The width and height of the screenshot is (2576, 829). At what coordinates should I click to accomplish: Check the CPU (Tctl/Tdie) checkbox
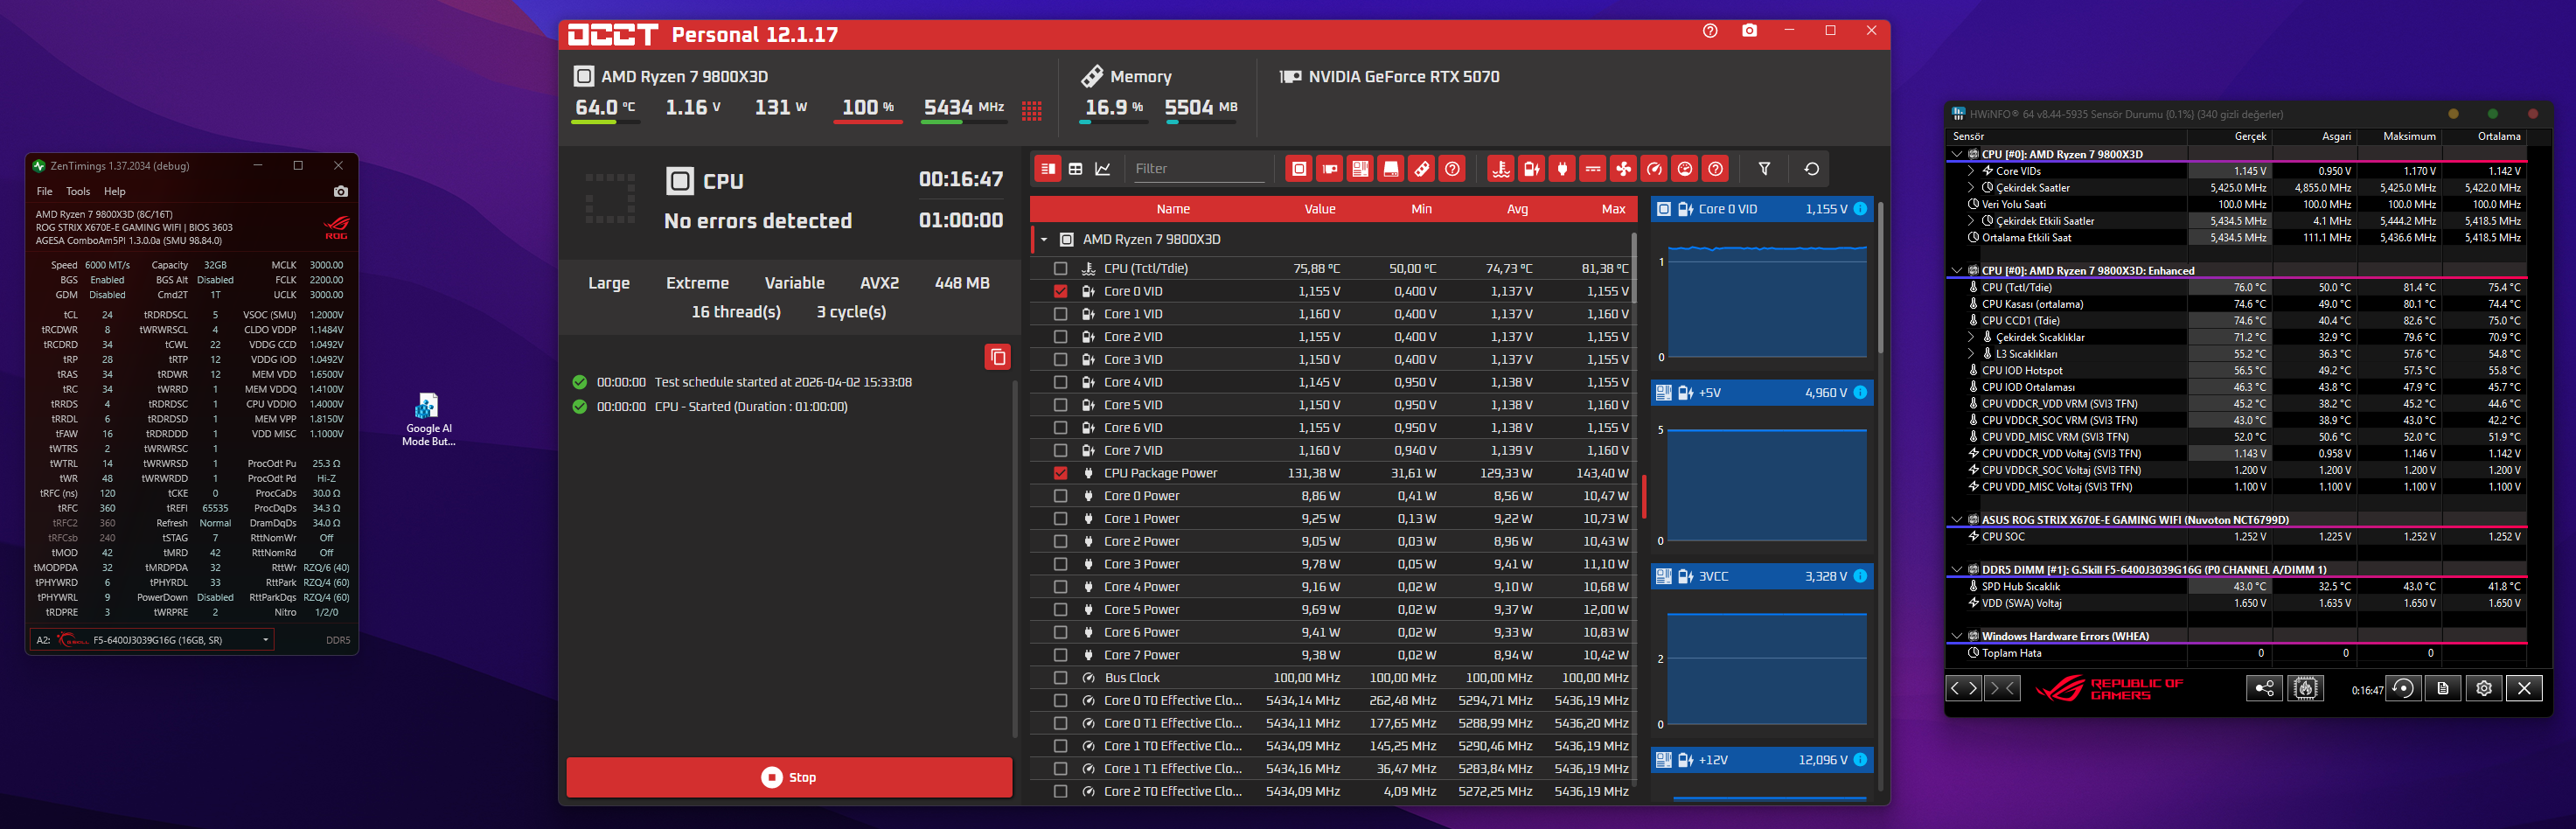[1060, 268]
